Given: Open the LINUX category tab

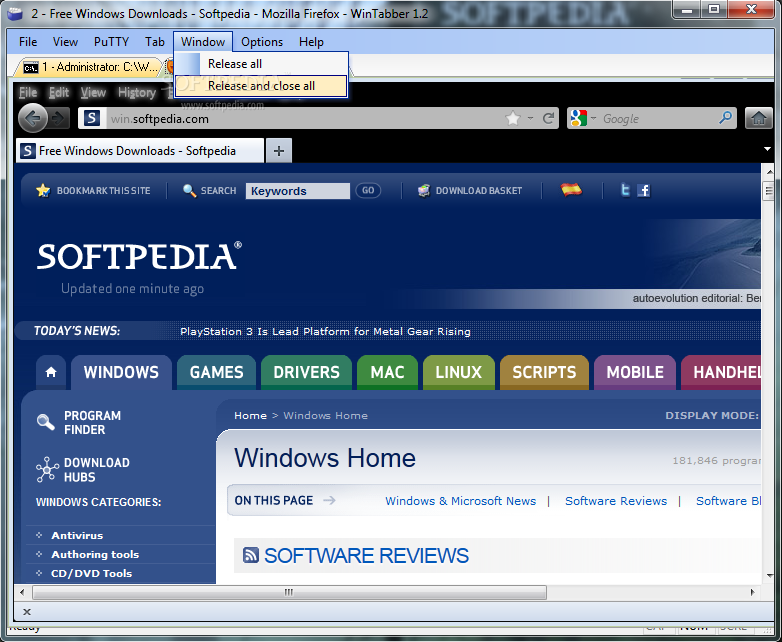Looking at the screenshot, I should pyautogui.click(x=459, y=372).
